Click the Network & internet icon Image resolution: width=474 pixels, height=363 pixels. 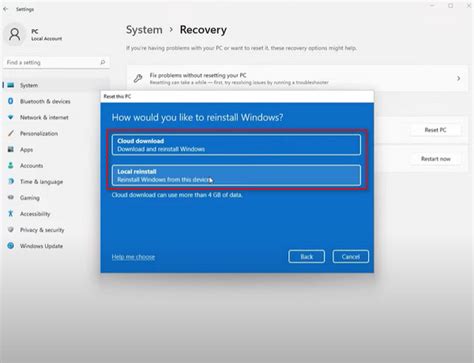pyautogui.click(x=11, y=117)
